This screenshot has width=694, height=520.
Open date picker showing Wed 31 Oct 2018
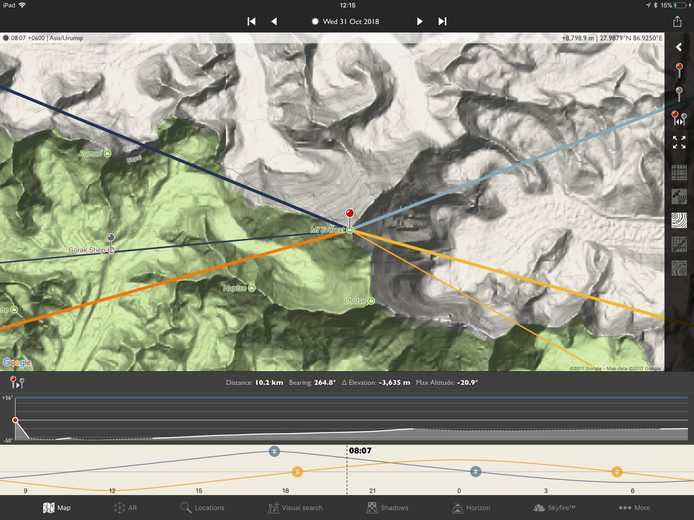346,21
